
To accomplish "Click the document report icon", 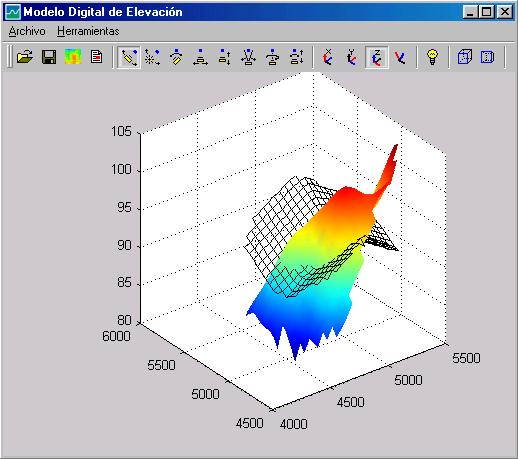I will coord(97,57).
